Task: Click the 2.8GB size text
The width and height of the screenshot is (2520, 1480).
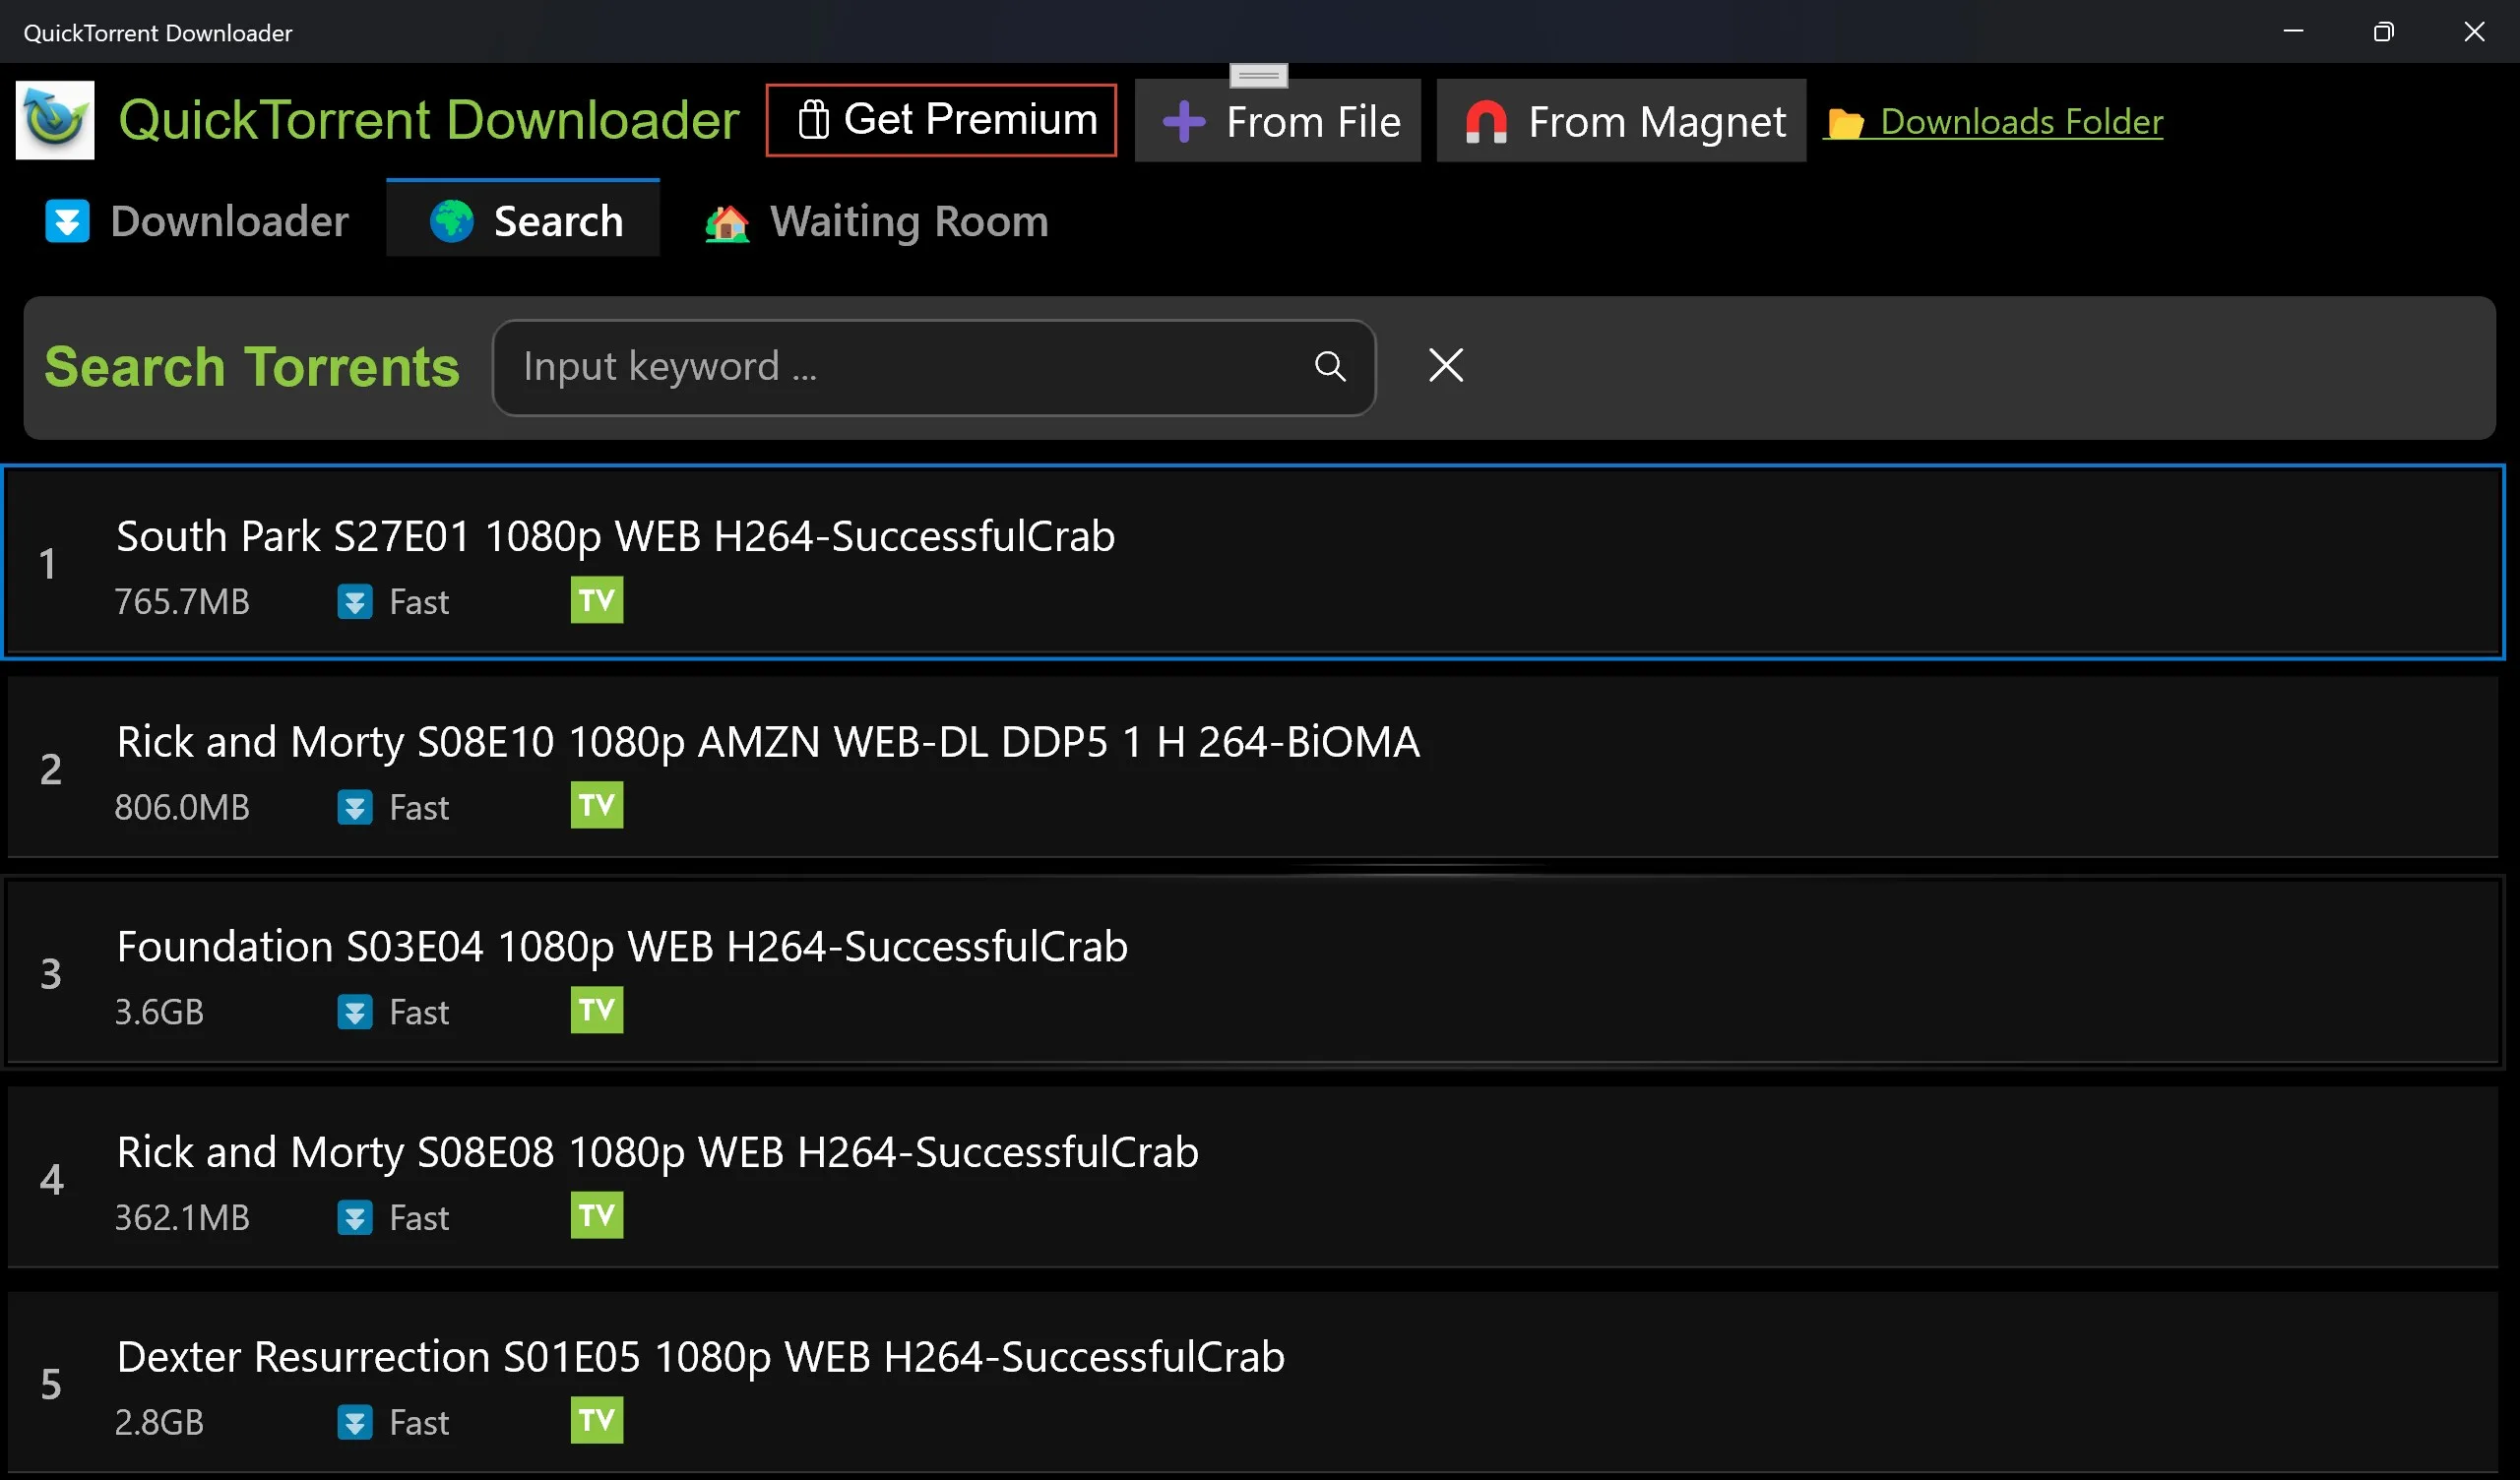Action: point(159,1422)
